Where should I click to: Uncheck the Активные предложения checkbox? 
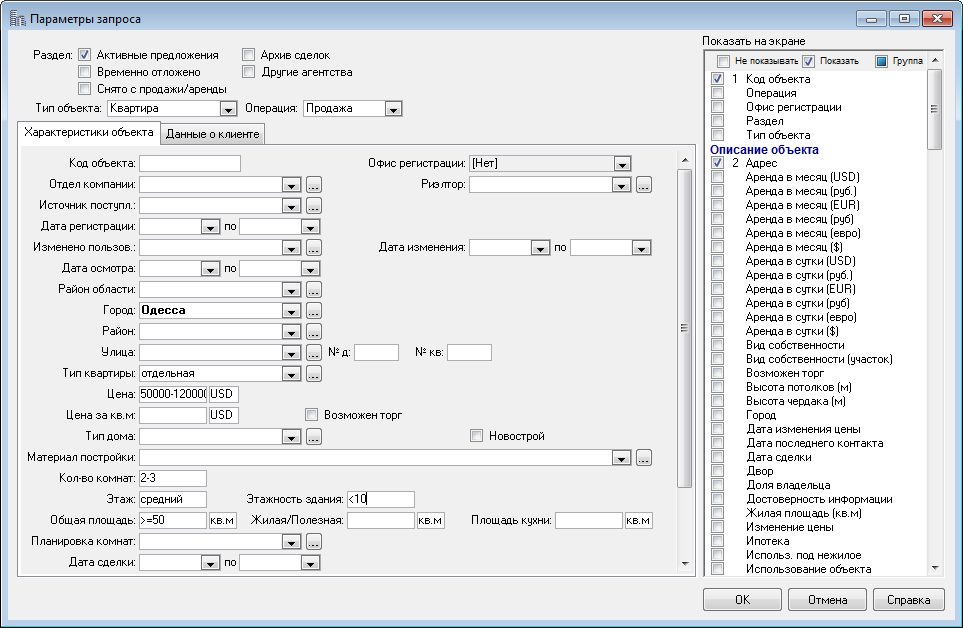tap(85, 55)
